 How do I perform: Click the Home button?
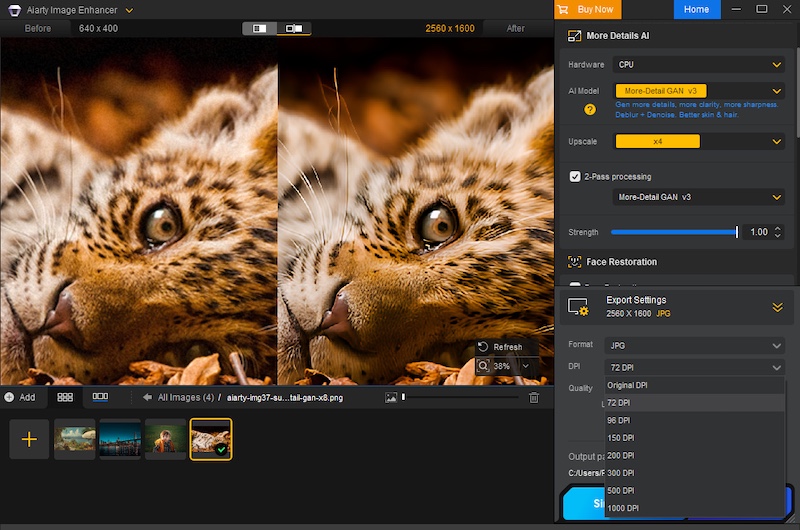(696, 10)
